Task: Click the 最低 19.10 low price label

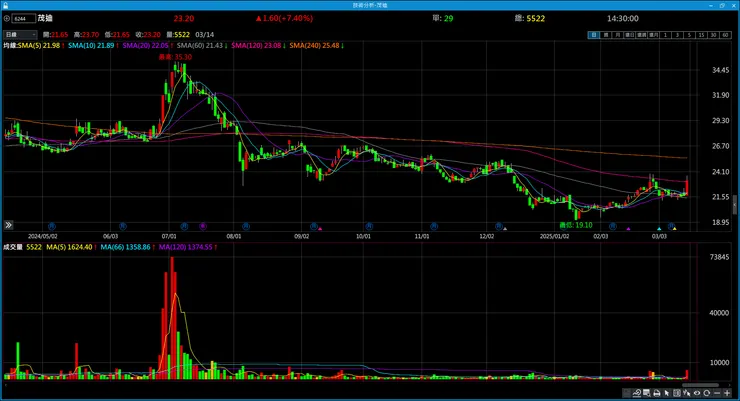Action: coord(576,225)
